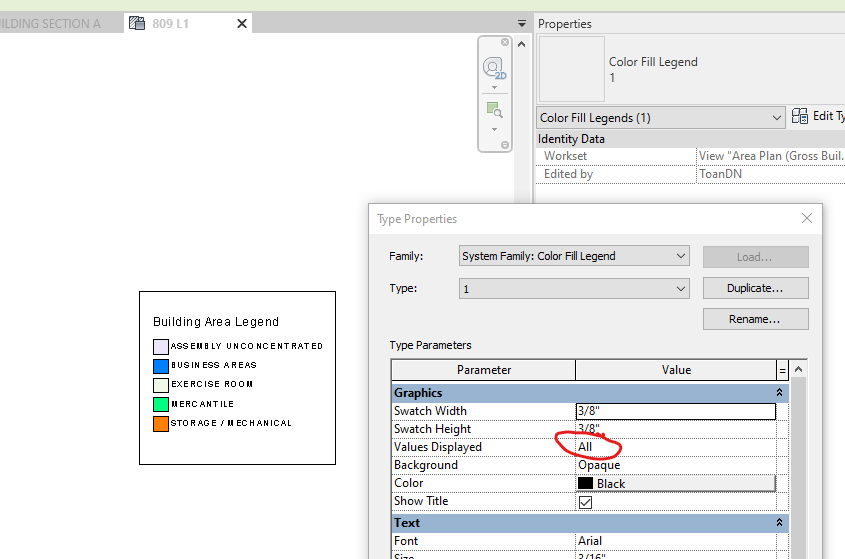Edit the Swatch Width value field

coord(676,411)
